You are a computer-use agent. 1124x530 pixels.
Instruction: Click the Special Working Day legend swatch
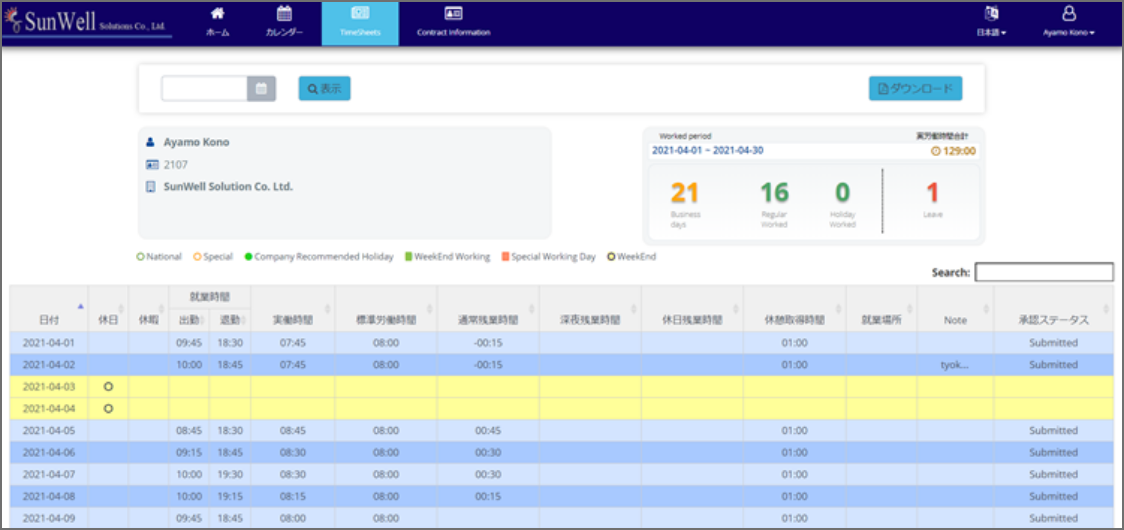pyautogui.click(x=505, y=257)
